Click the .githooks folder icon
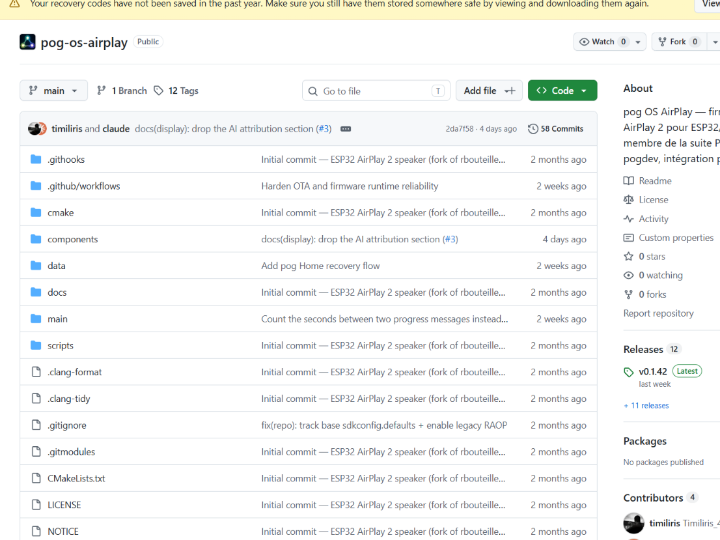 36,159
